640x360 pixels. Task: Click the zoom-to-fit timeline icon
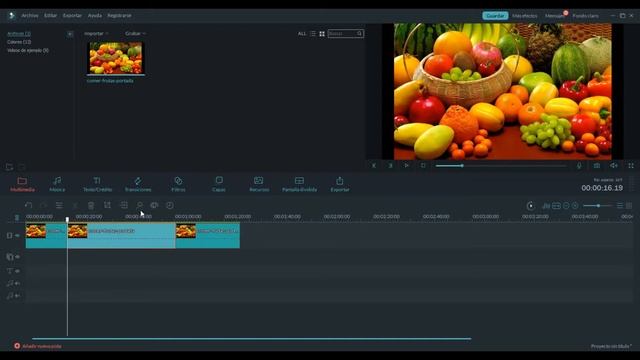(x=556, y=206)
